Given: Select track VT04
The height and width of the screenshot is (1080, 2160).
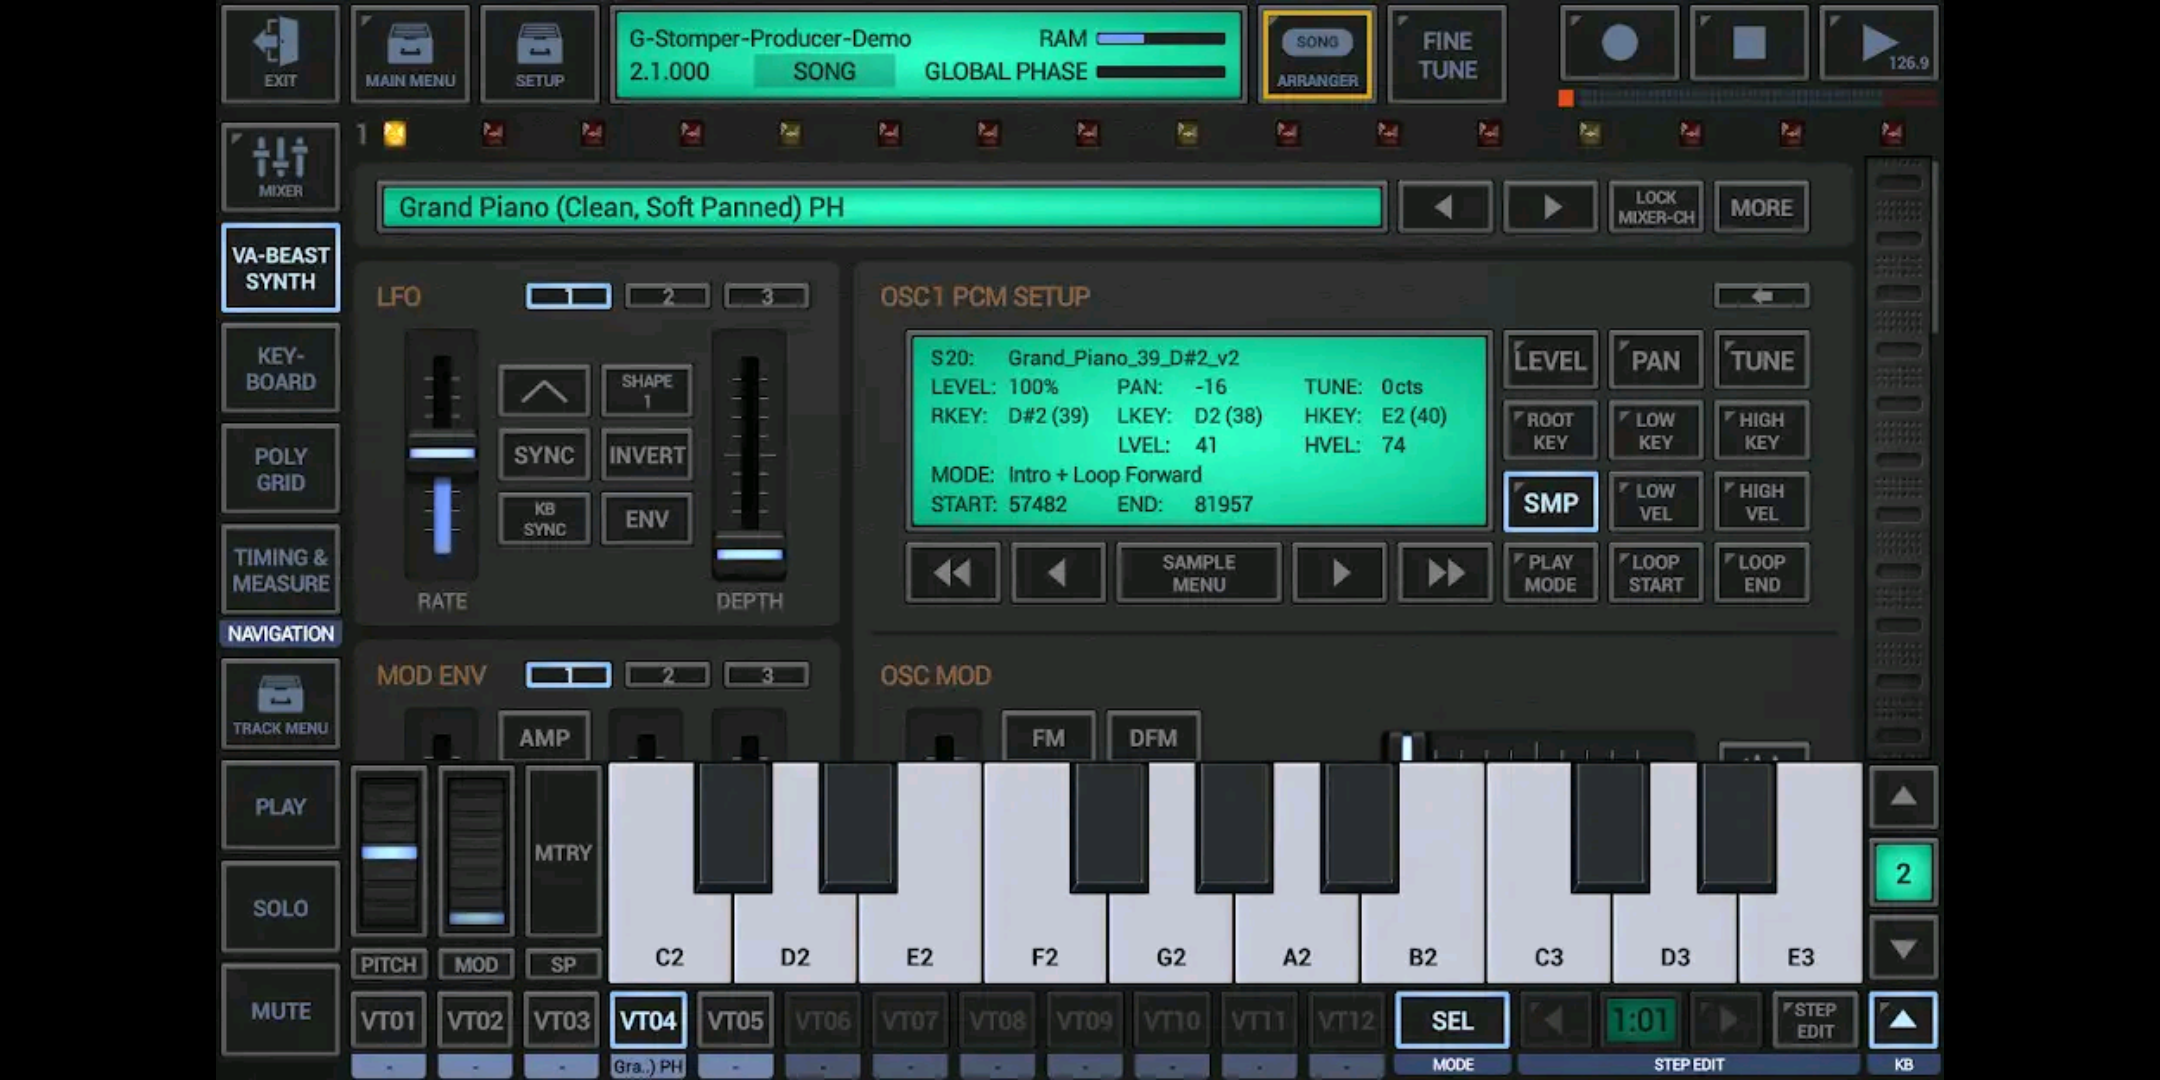Looking at the screenshot, I should click(x=648, y=1020).
